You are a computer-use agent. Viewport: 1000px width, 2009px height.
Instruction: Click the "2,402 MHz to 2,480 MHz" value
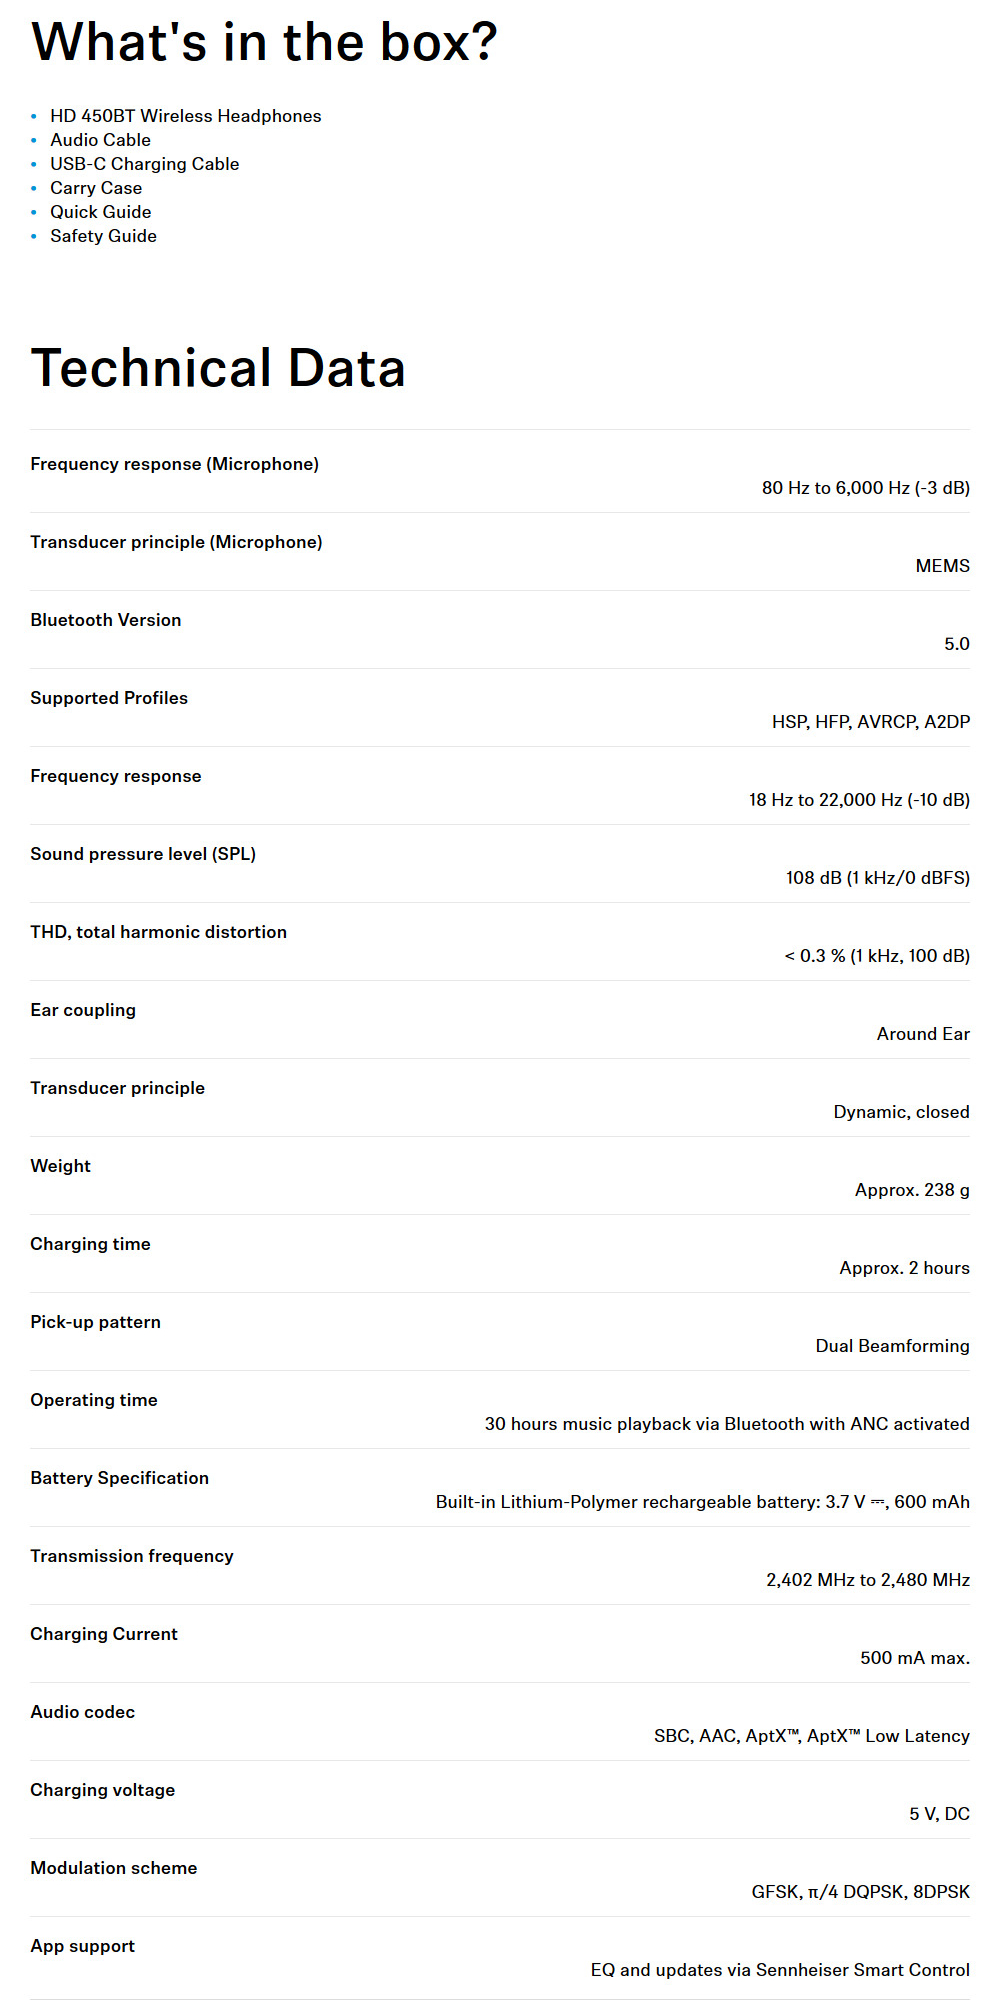(x=868, y=1580)
